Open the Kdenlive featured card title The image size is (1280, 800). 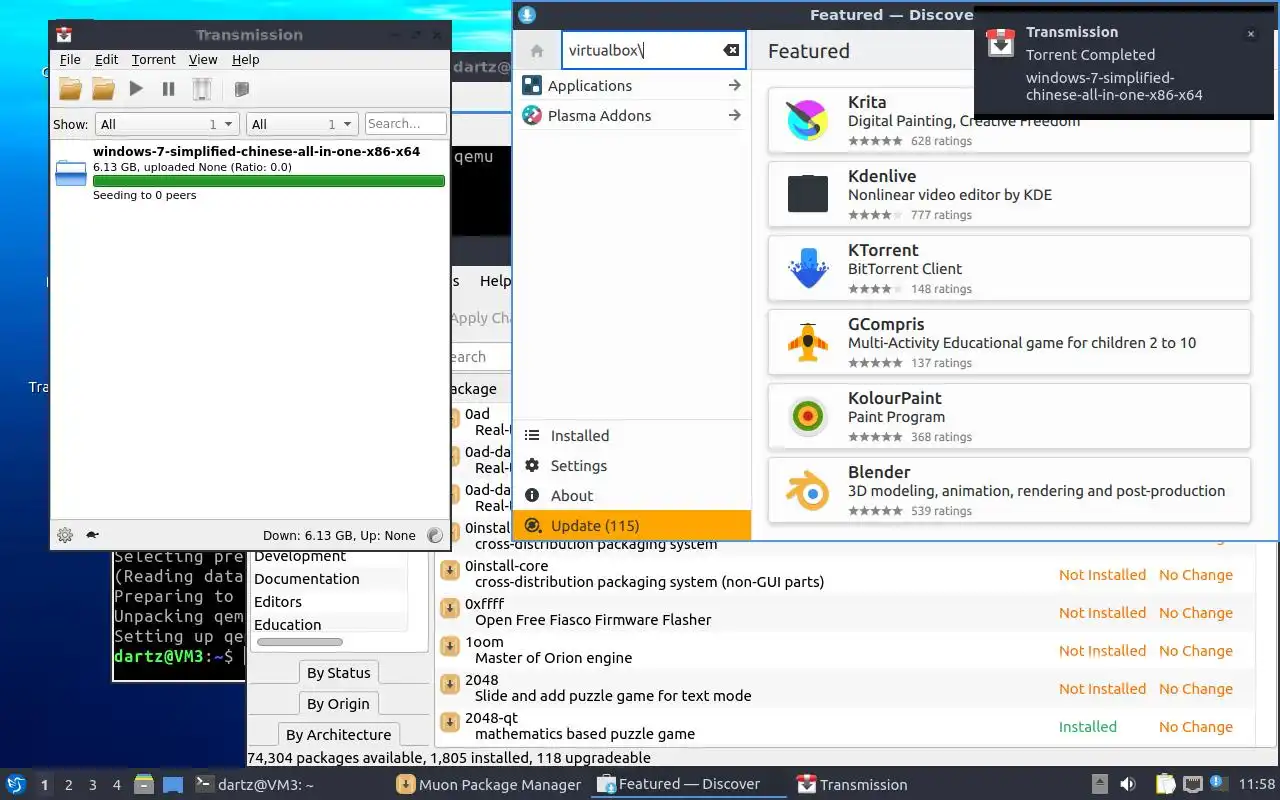tap(882, 176)
